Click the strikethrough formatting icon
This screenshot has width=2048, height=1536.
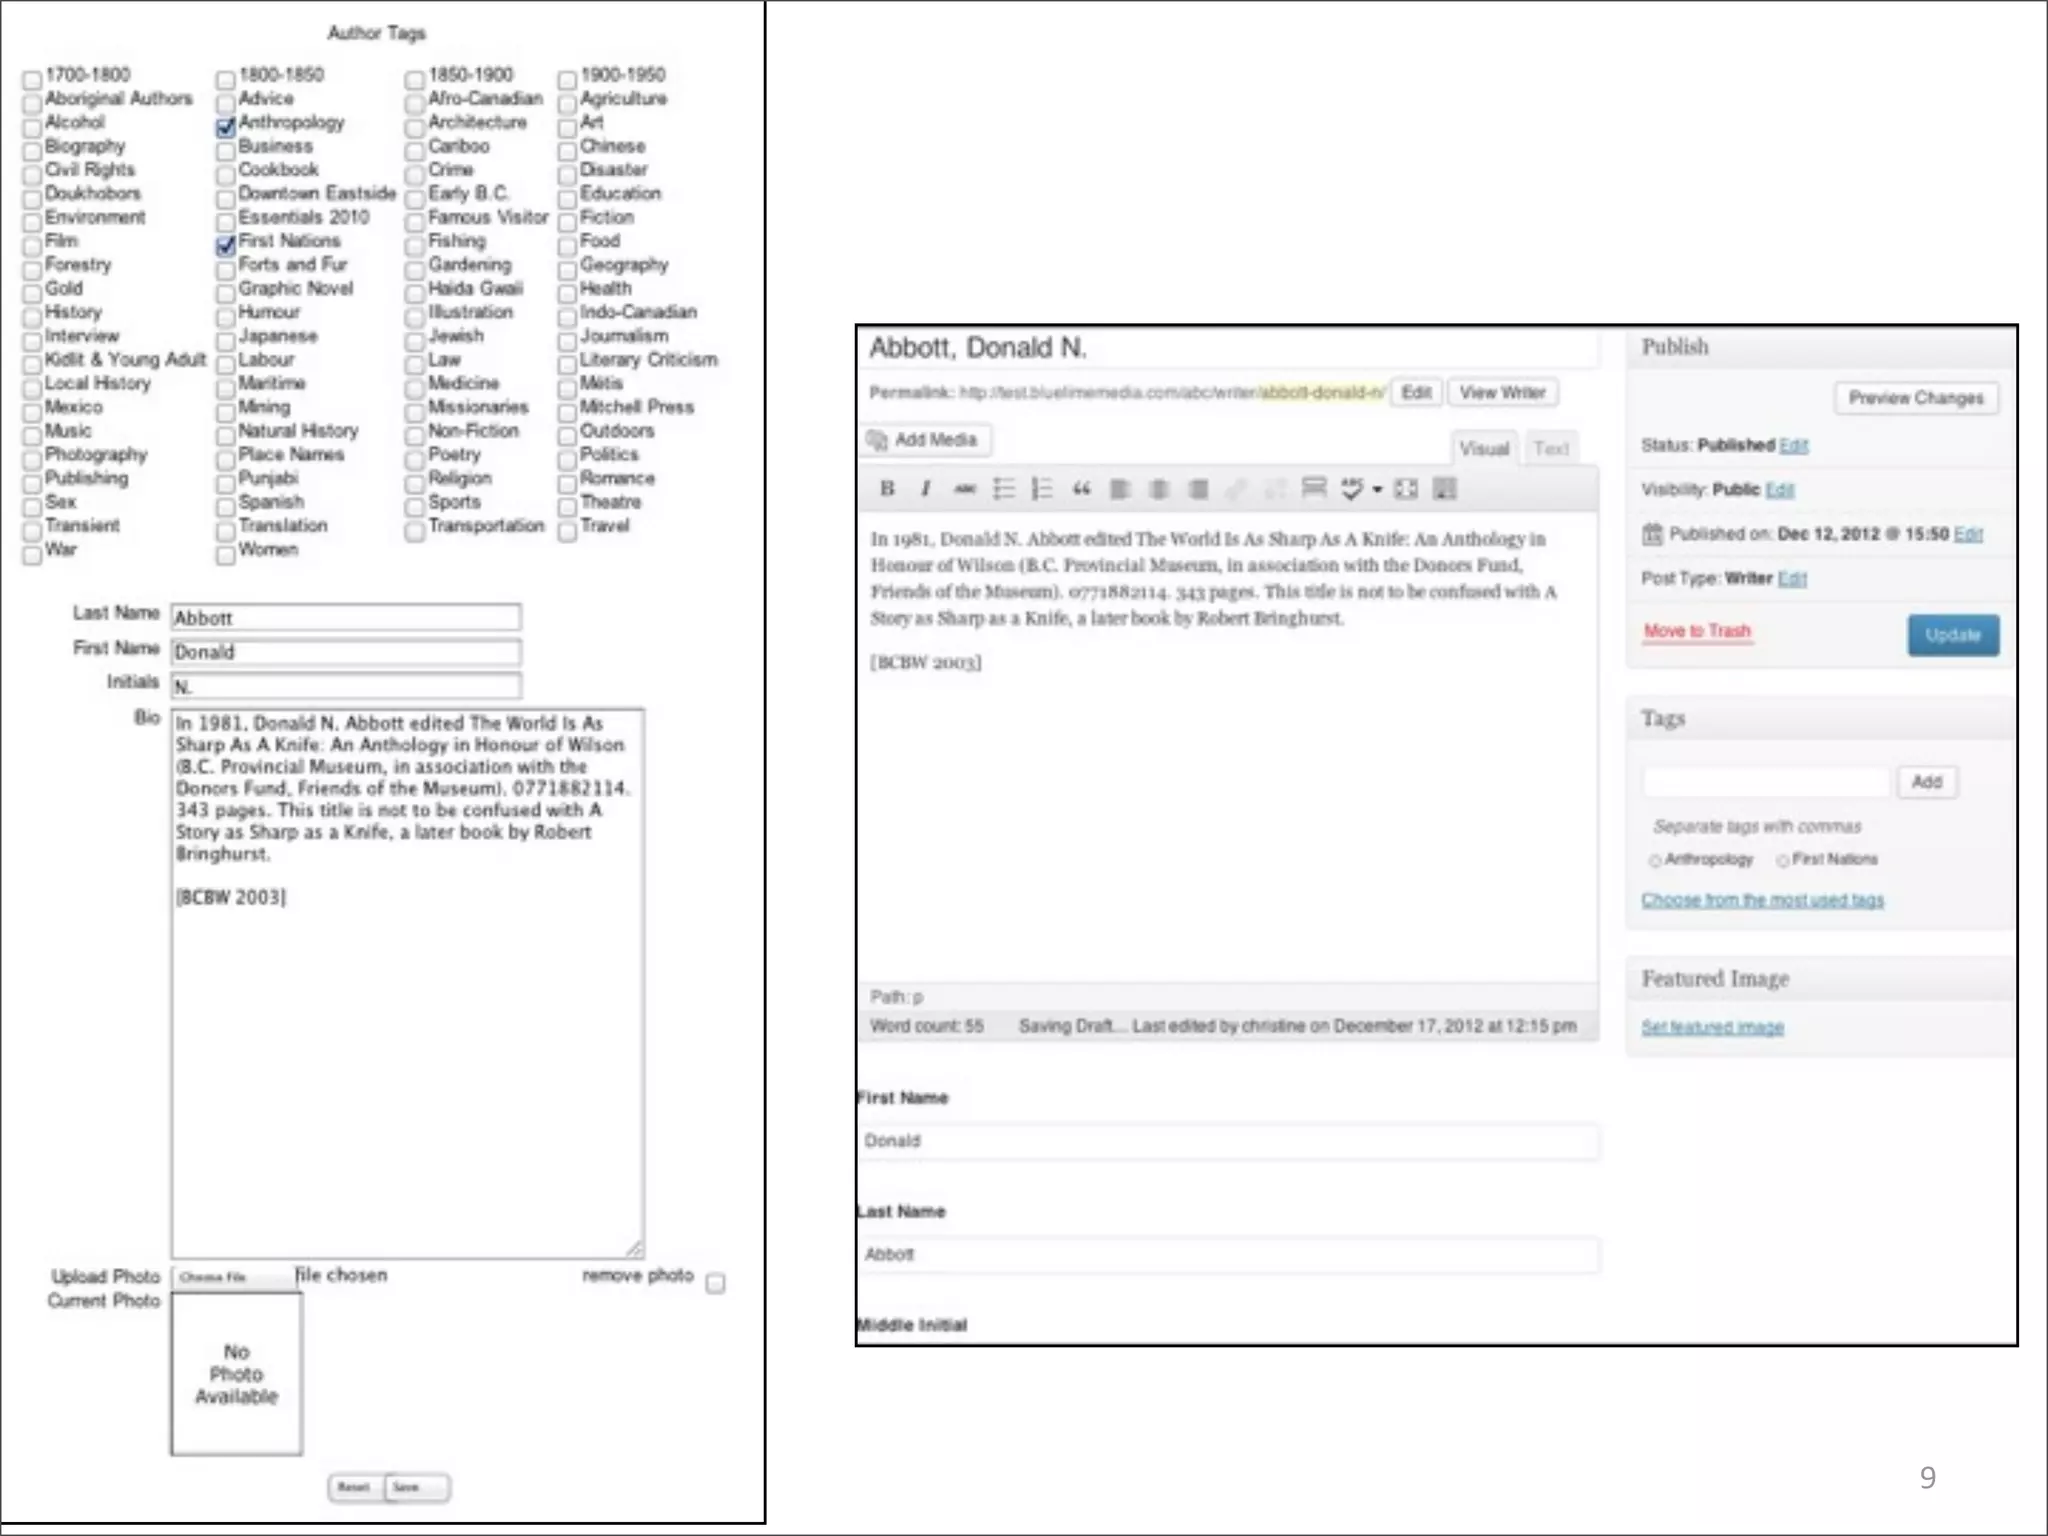pyautogui.click(x=965, y=489)
